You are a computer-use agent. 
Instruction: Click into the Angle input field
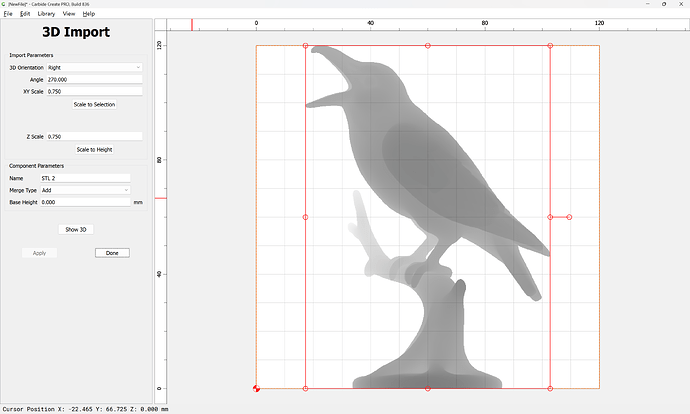pos(94,79)
